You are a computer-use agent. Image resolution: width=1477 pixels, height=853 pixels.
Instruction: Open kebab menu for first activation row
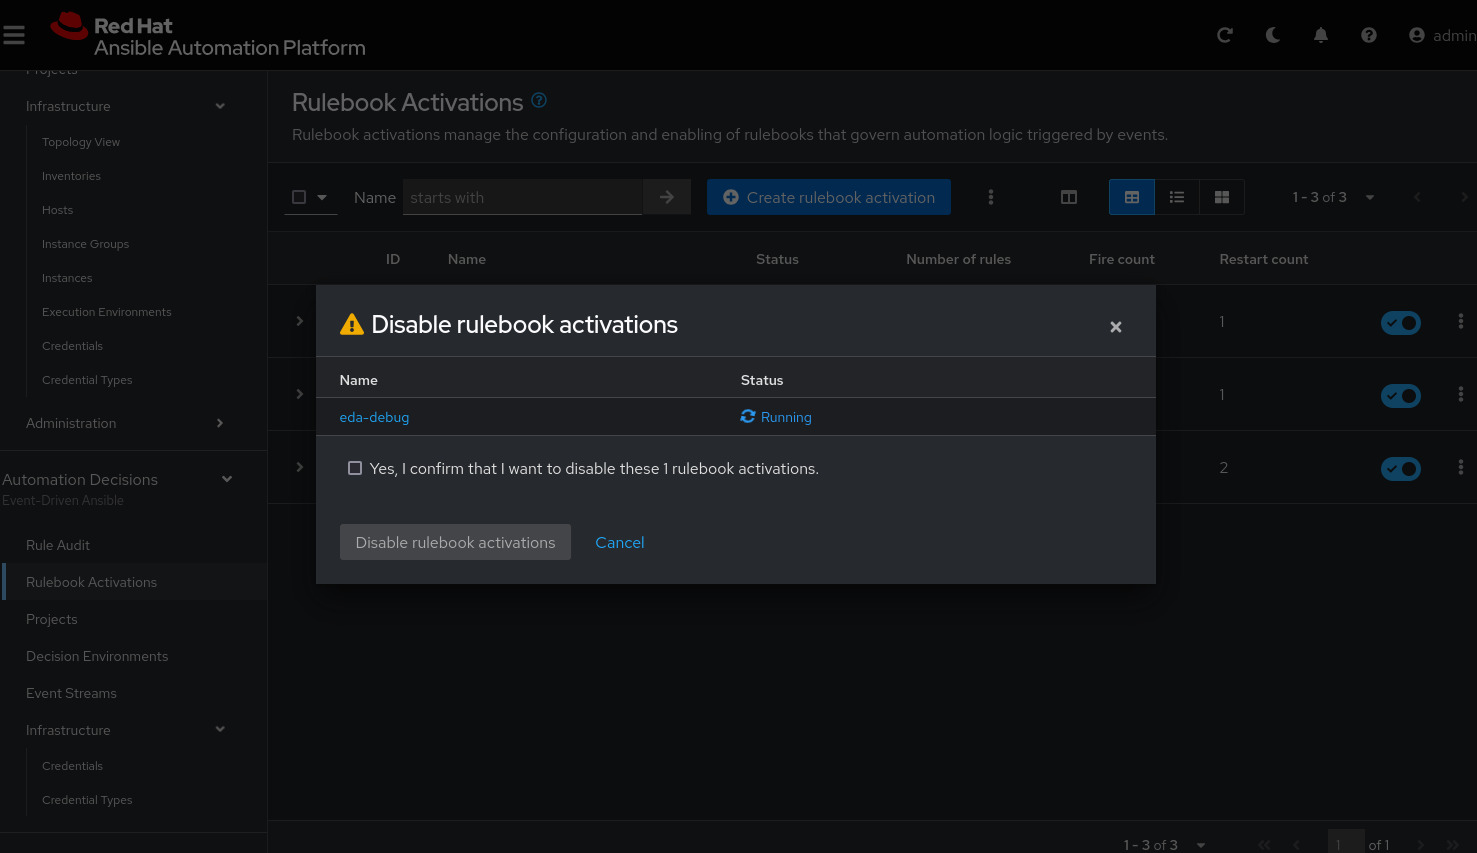click(x=1461, y=321)
